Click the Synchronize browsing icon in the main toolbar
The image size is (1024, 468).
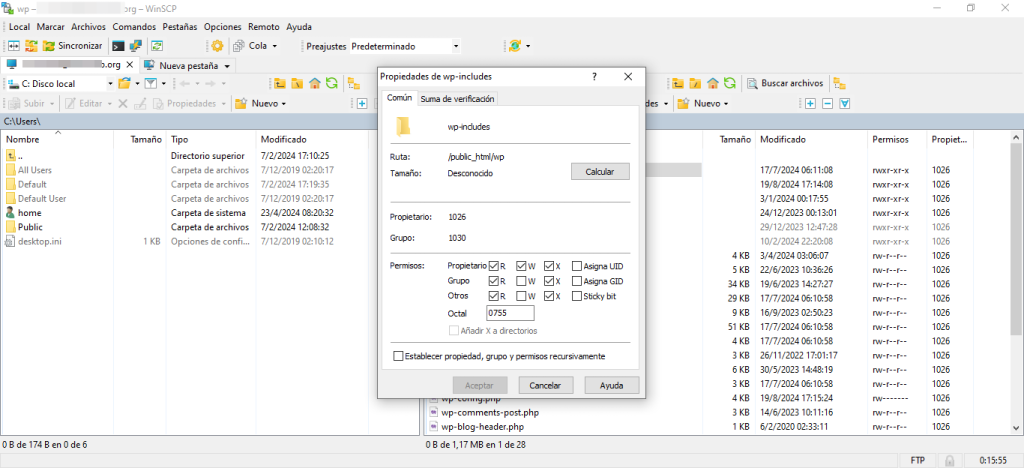point(31,46)
